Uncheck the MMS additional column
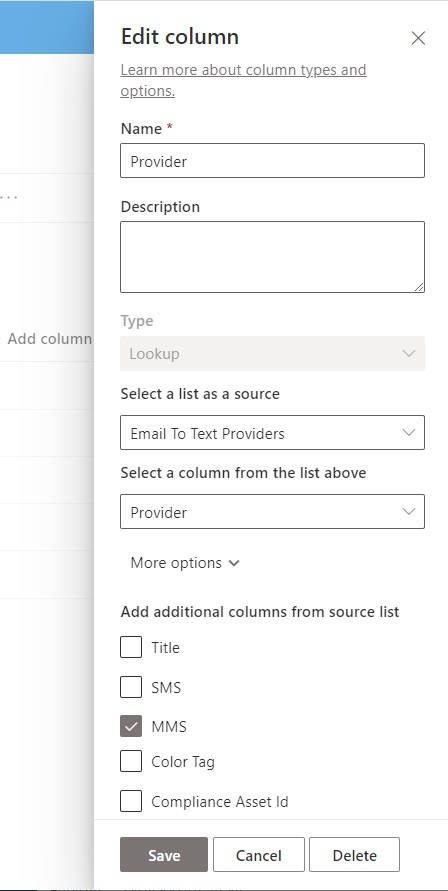Screen dimensions: 448x891 (131, 726)
